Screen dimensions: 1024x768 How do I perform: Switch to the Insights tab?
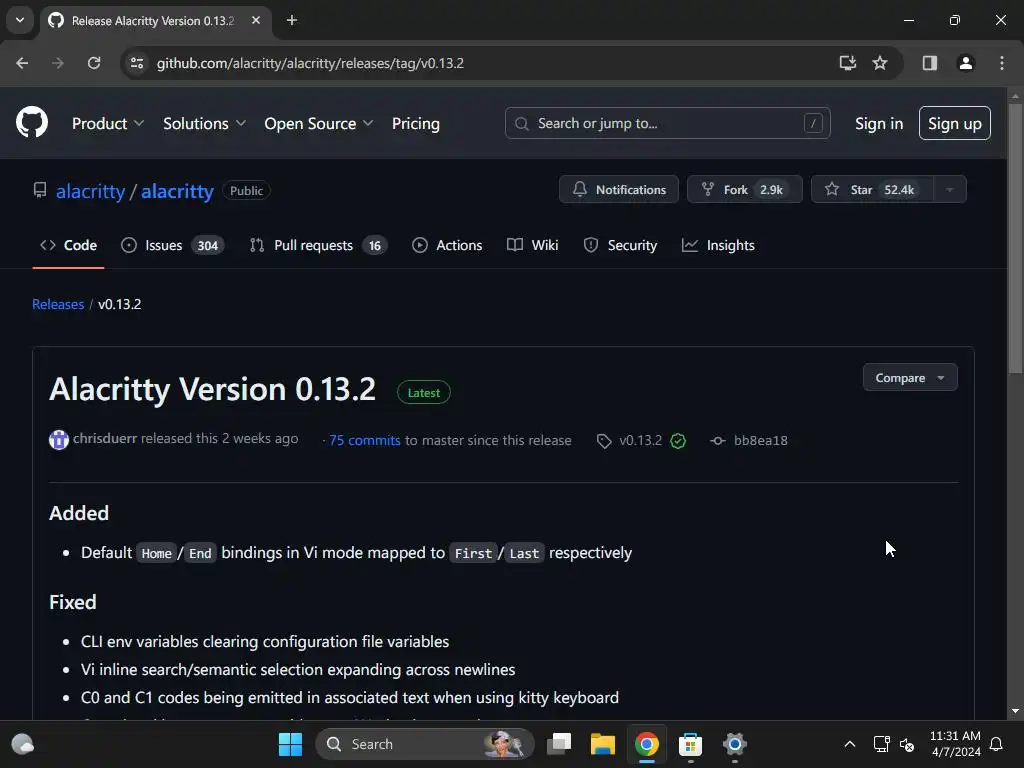tap(718, 246)
